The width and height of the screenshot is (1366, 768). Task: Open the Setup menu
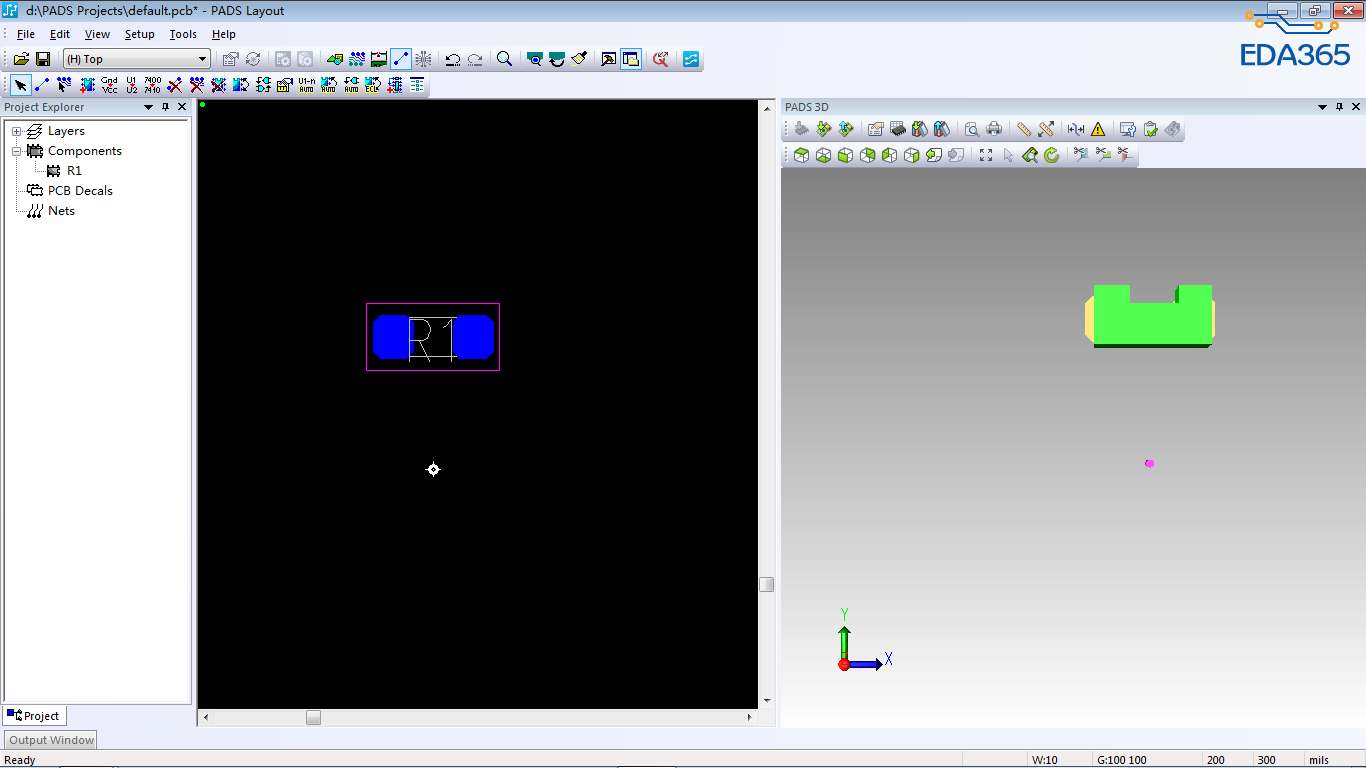coord(140,34)
